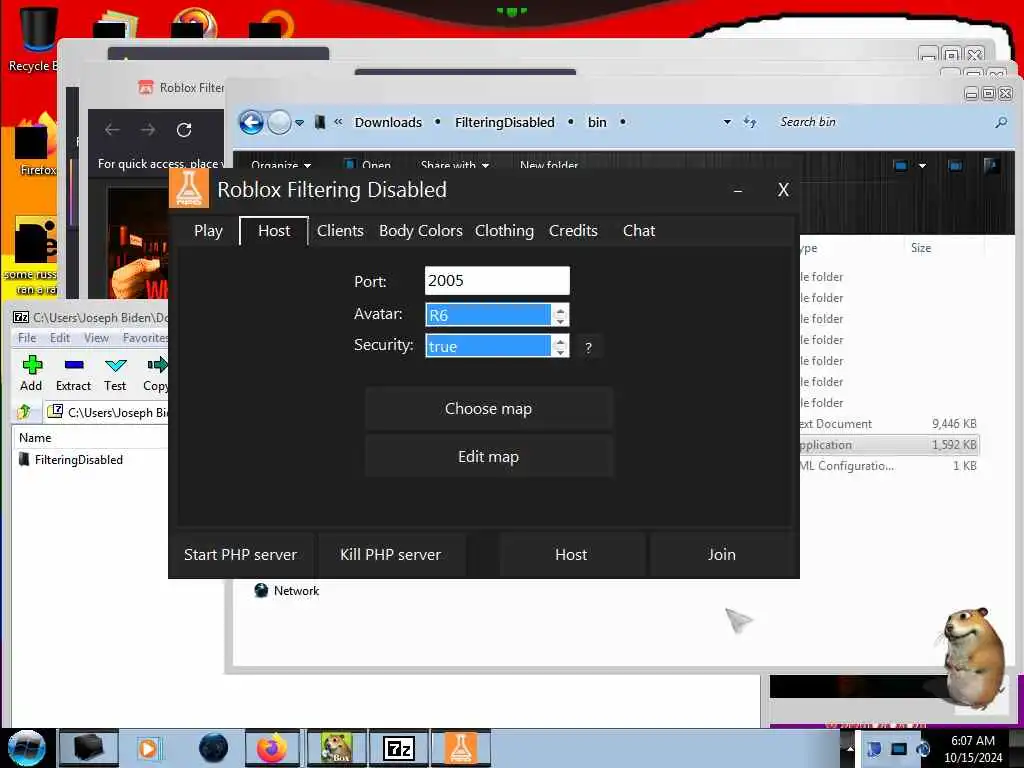Open the 7-Zip File menu
The width and height of the screenshot is (1024, 768).
pos(27,338)
